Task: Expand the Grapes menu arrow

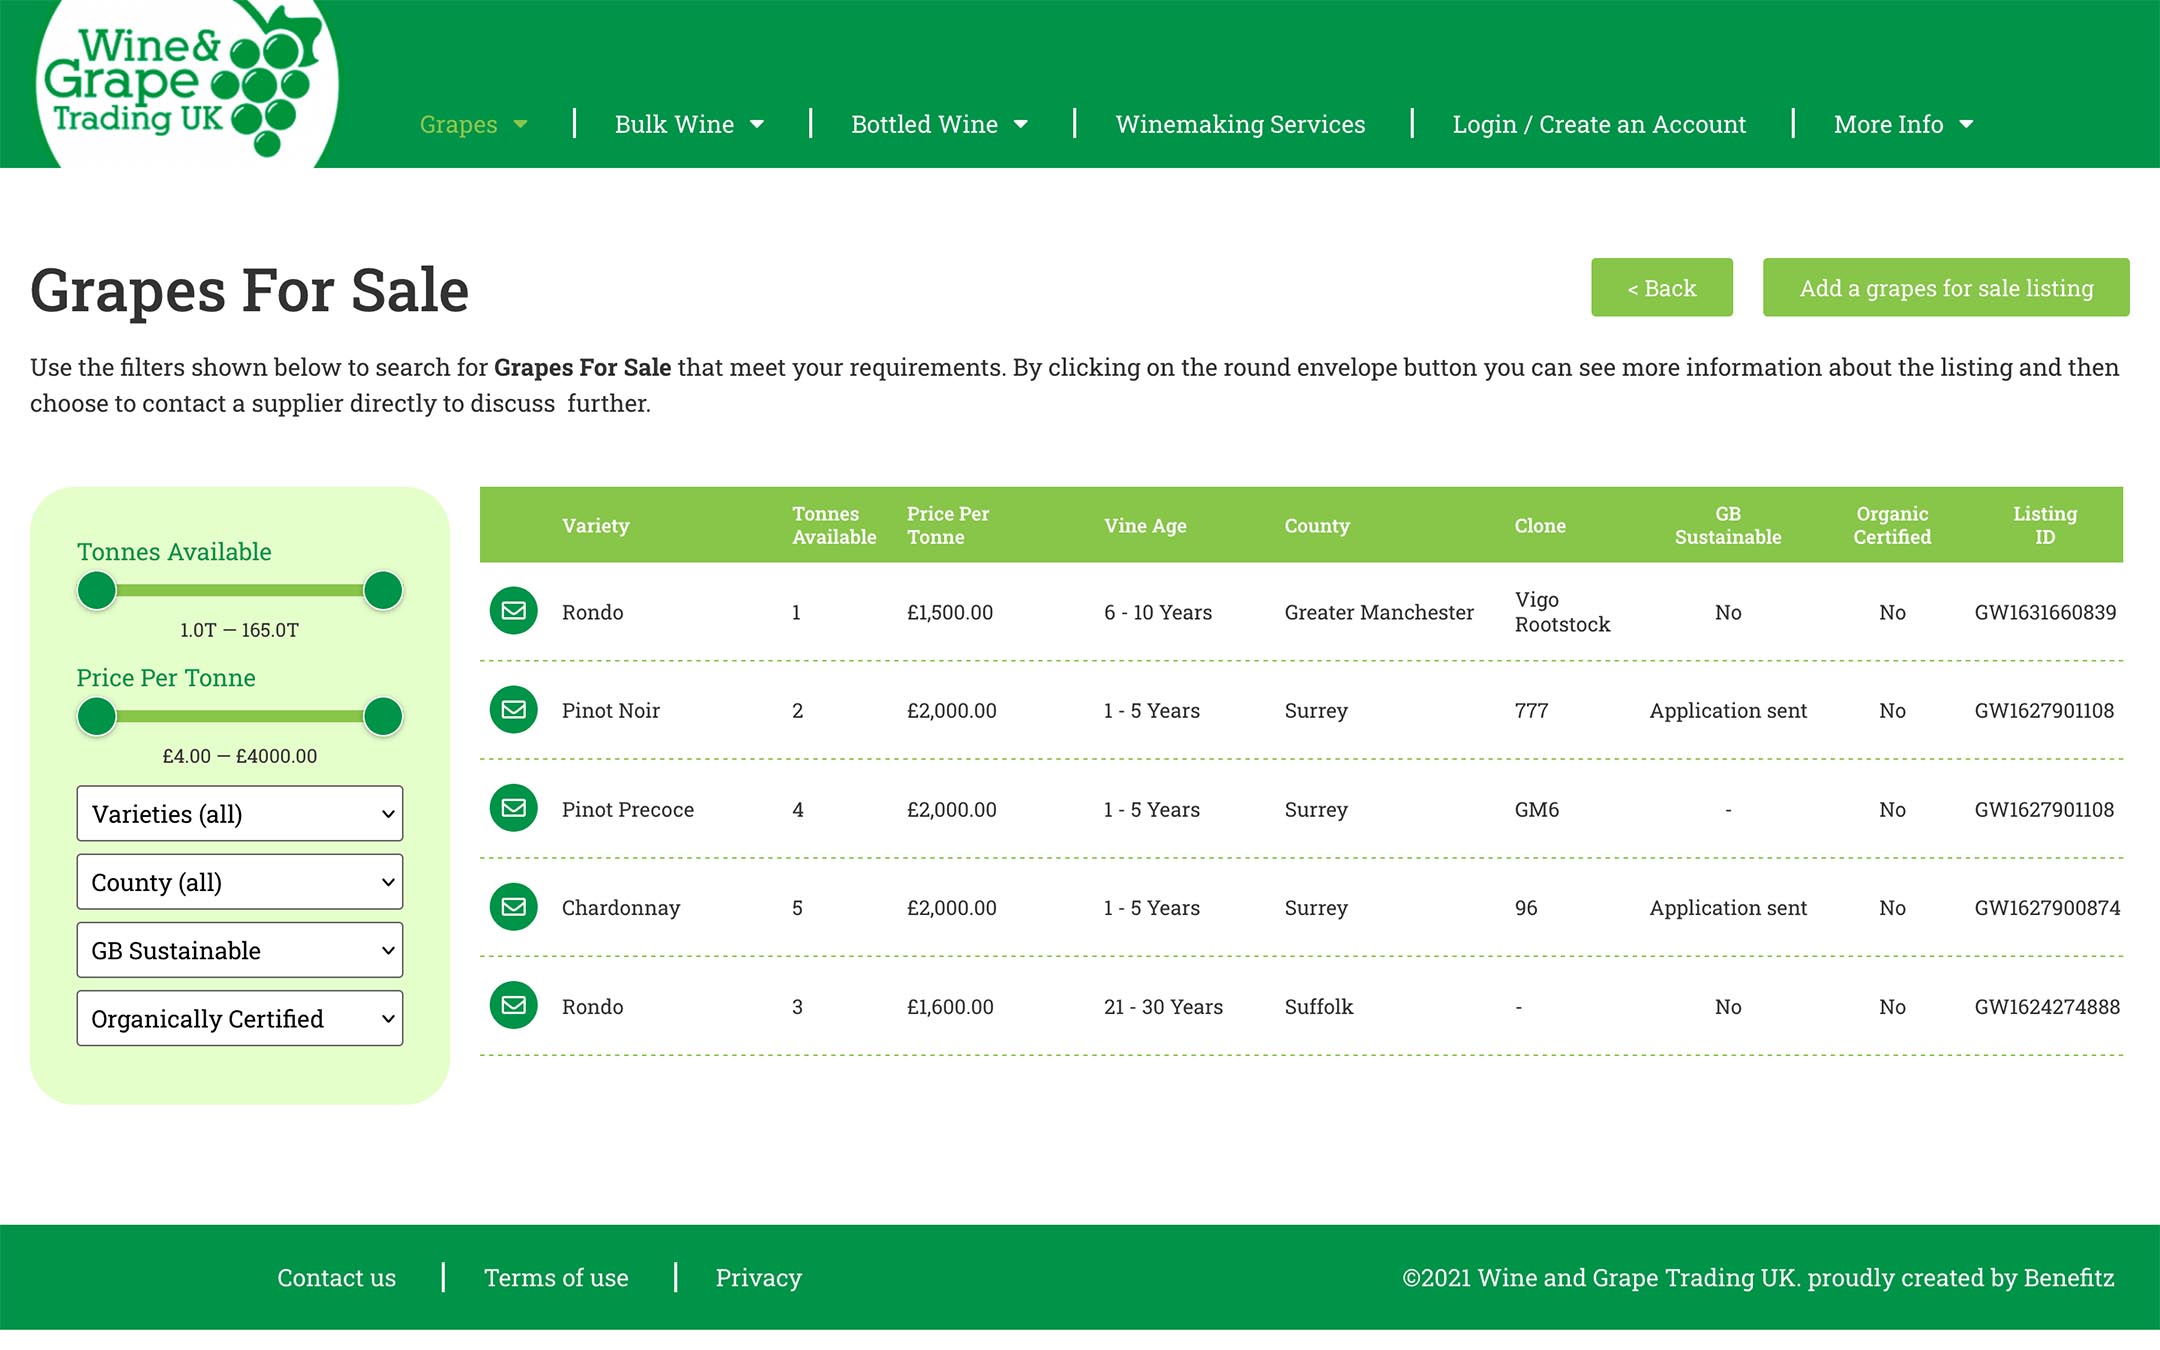Action: click(520, 125)
